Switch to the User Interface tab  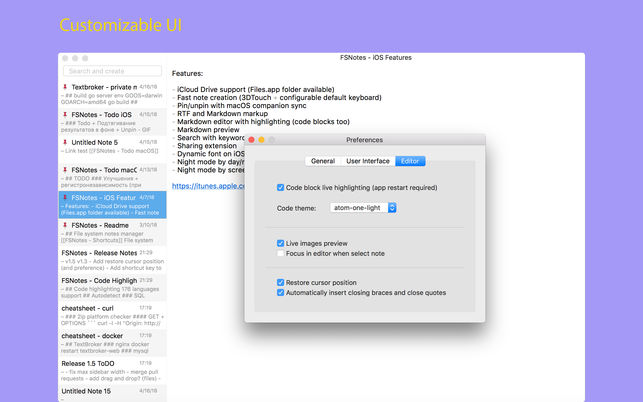pos(368,161)
